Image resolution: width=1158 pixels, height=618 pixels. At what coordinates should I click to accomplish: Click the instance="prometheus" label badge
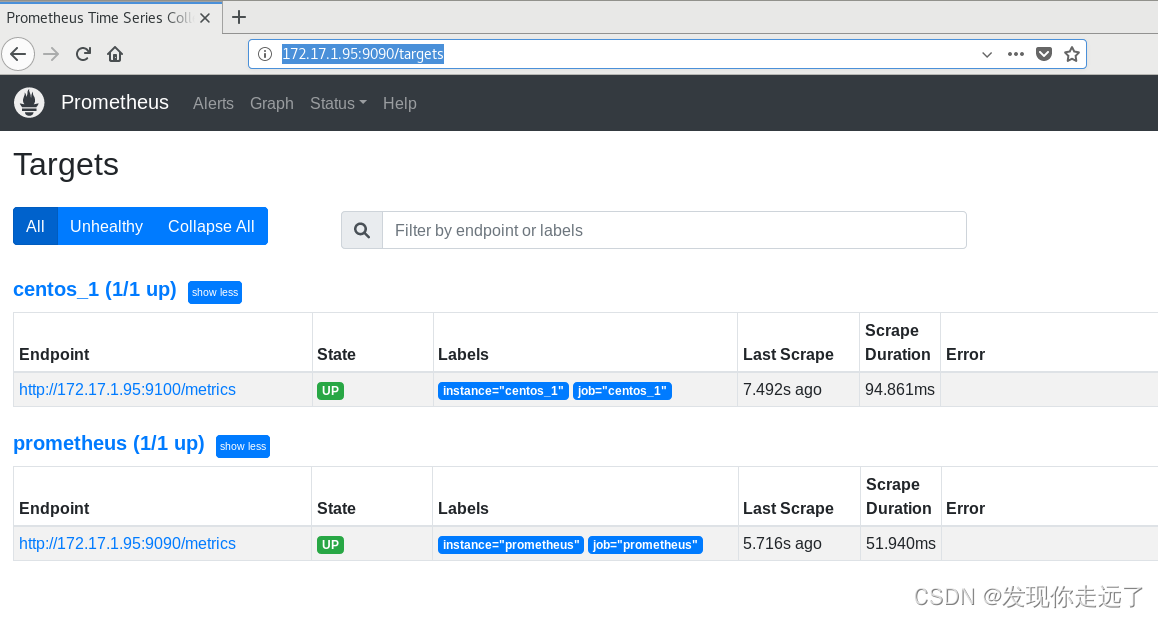click(511, 545)
